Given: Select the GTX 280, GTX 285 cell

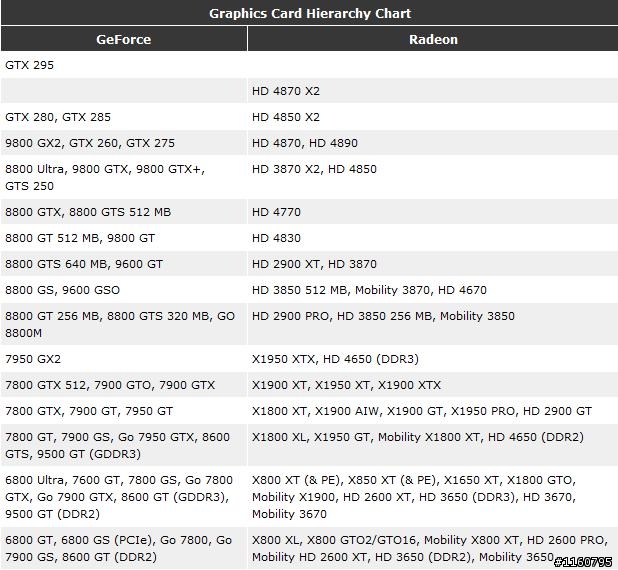Looking at the screenshot, I should [x=124, y=117].
